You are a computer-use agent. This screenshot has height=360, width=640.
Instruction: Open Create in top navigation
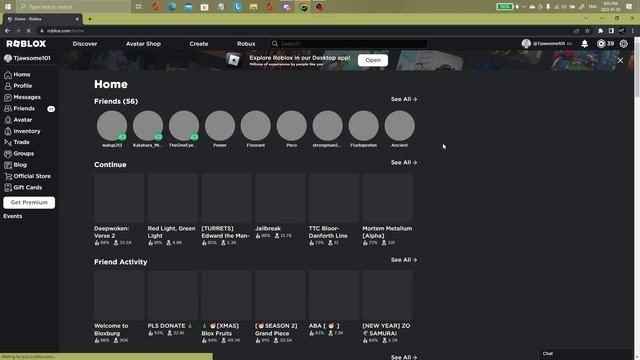(199, 44)
